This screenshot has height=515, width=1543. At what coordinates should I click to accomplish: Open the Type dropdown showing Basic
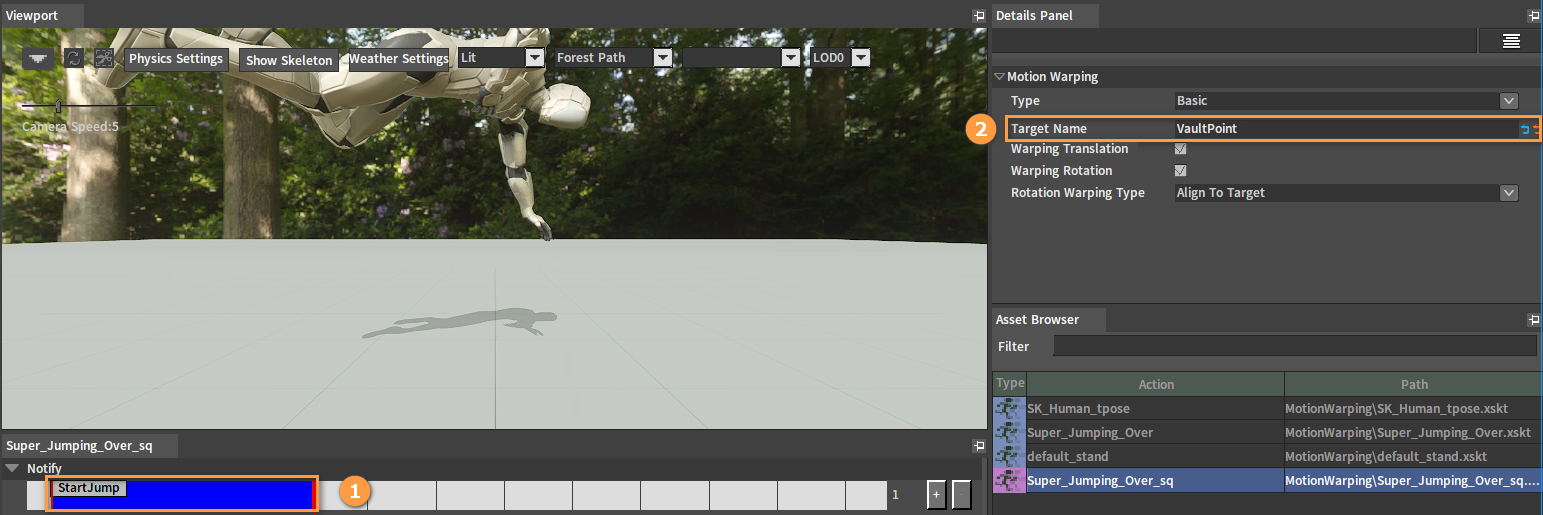click(1347, 101)
